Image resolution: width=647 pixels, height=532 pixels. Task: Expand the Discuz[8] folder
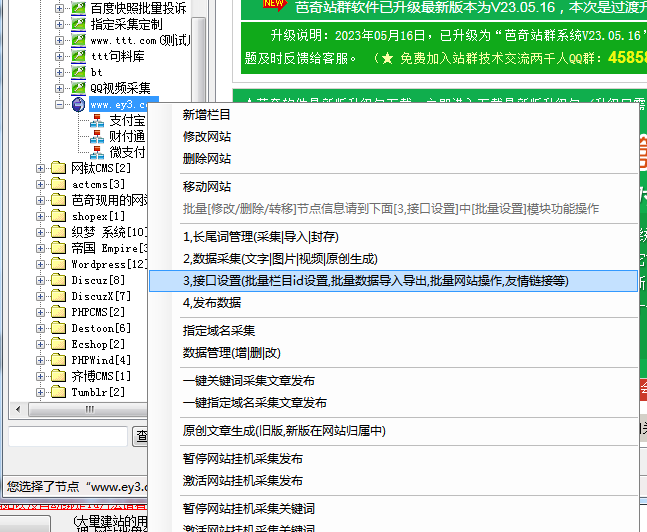tap(40, 281)
